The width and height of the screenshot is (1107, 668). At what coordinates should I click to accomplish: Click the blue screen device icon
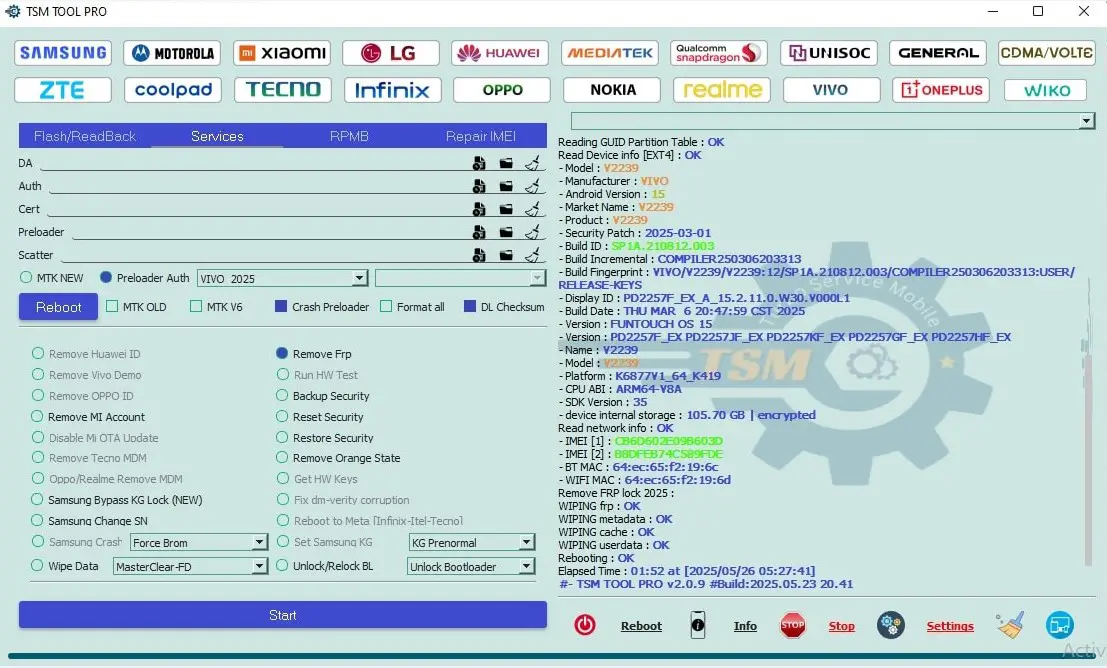(1060, 625)
